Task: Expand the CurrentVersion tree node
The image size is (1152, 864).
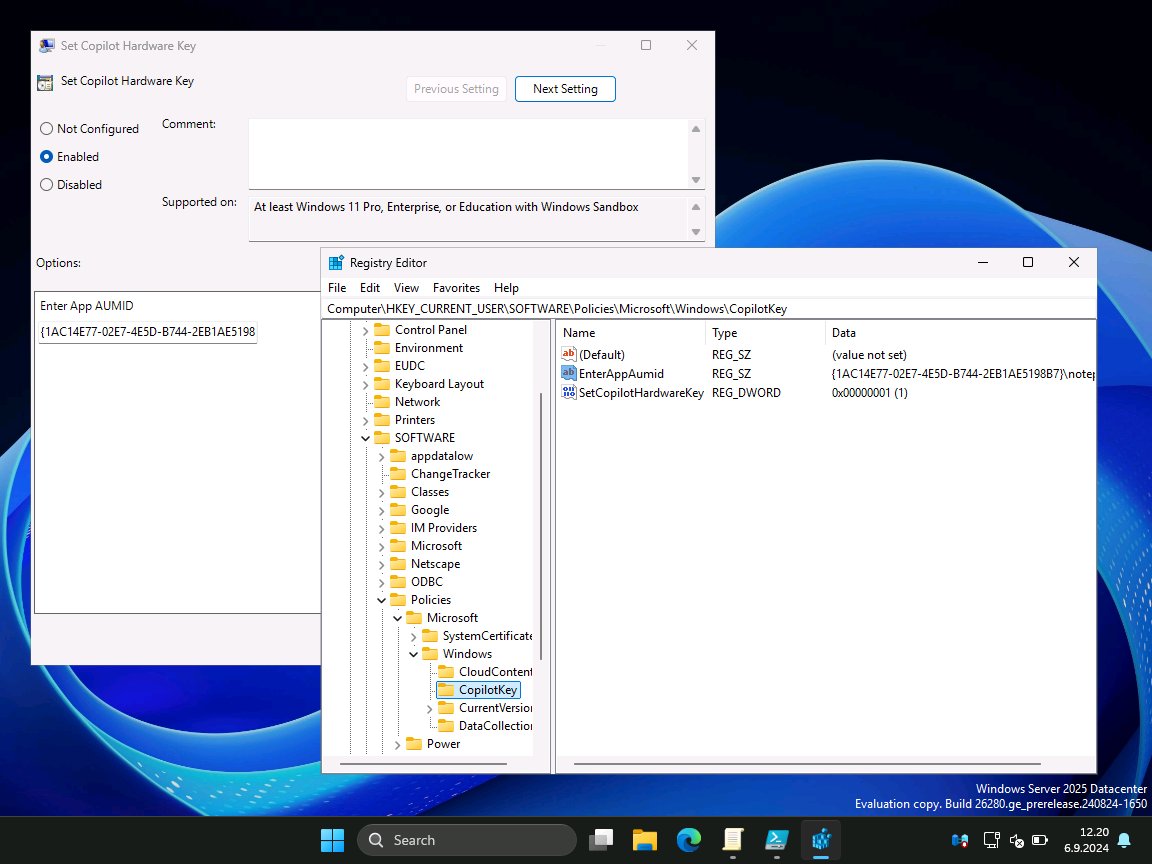Action: (x=429, y=707)
